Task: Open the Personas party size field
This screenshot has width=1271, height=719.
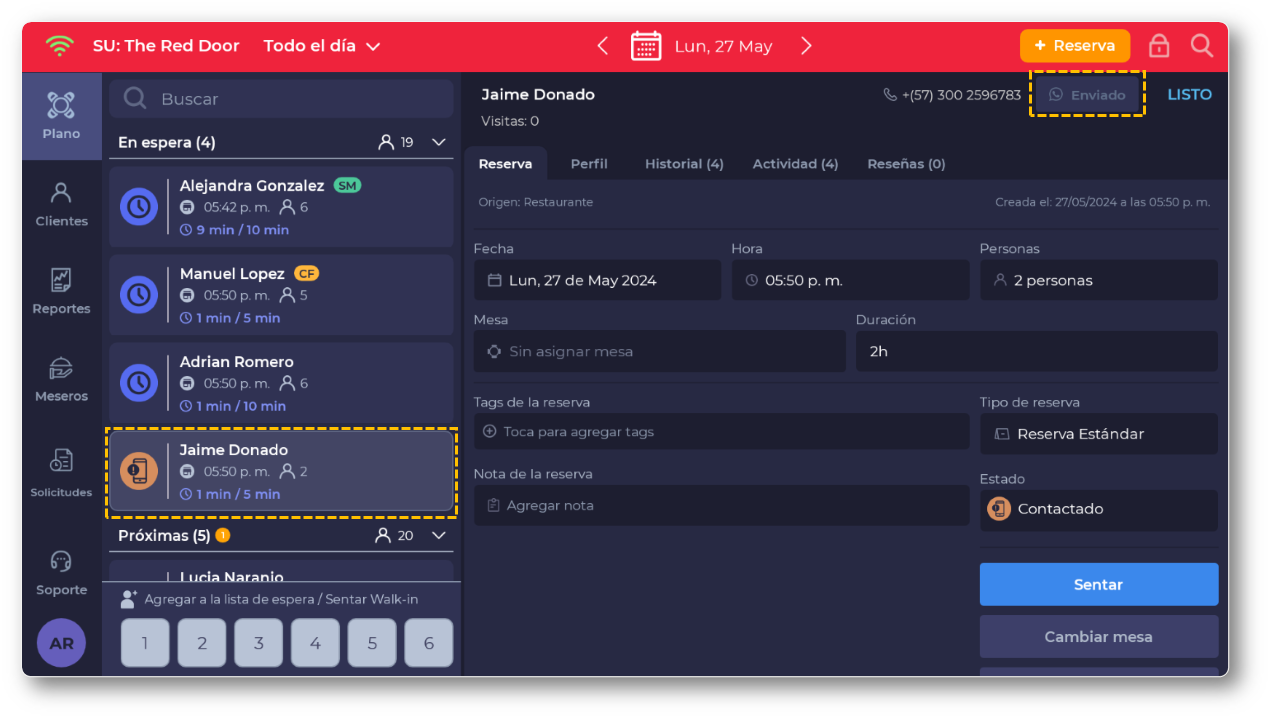Action: click(x=1099, y=280)
